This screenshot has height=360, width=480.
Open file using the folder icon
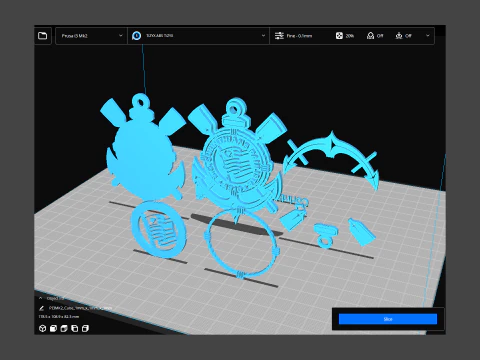(43, 36)
